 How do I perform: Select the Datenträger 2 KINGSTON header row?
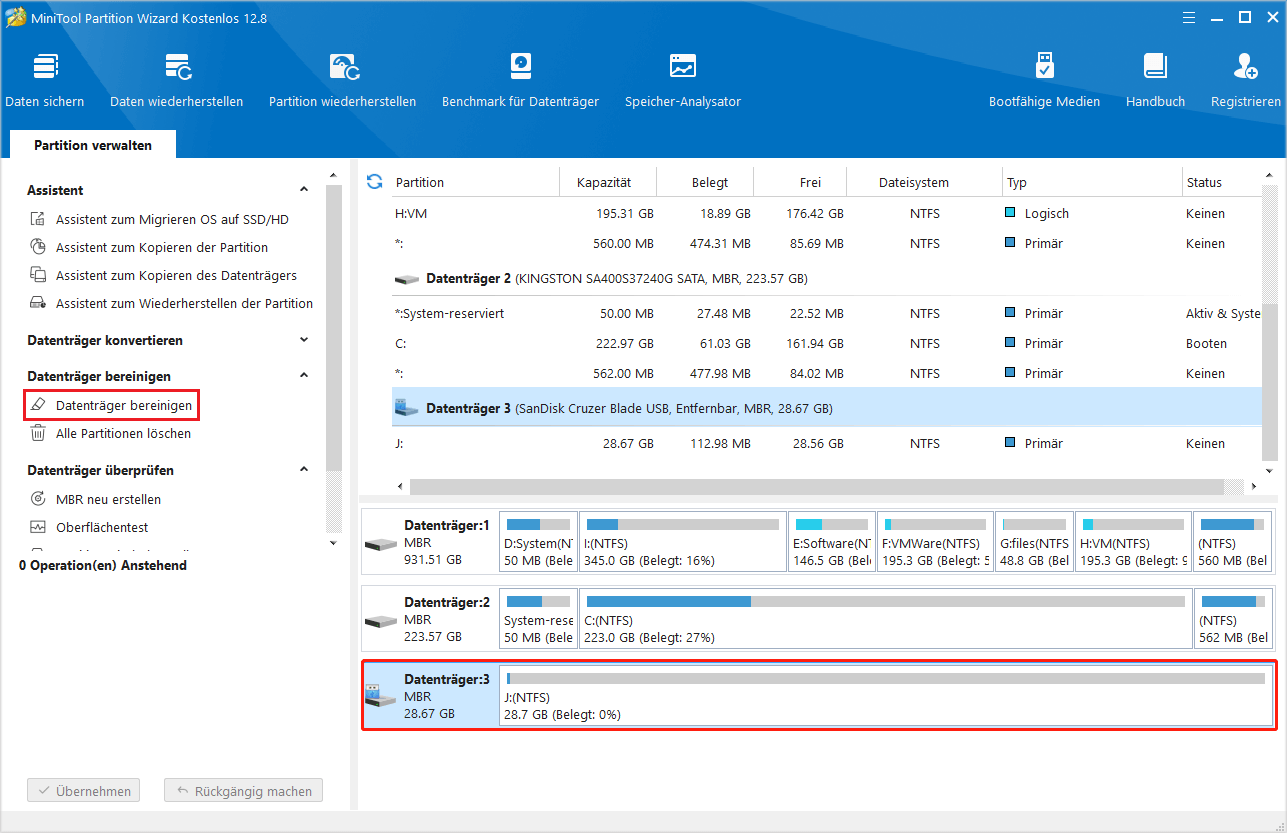click(826, 279)
